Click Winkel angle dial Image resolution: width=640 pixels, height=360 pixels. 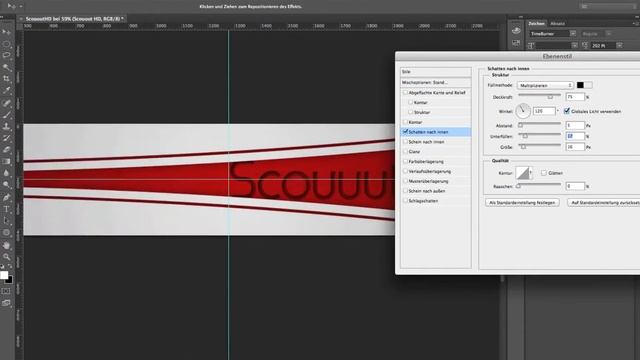[523, 111]
